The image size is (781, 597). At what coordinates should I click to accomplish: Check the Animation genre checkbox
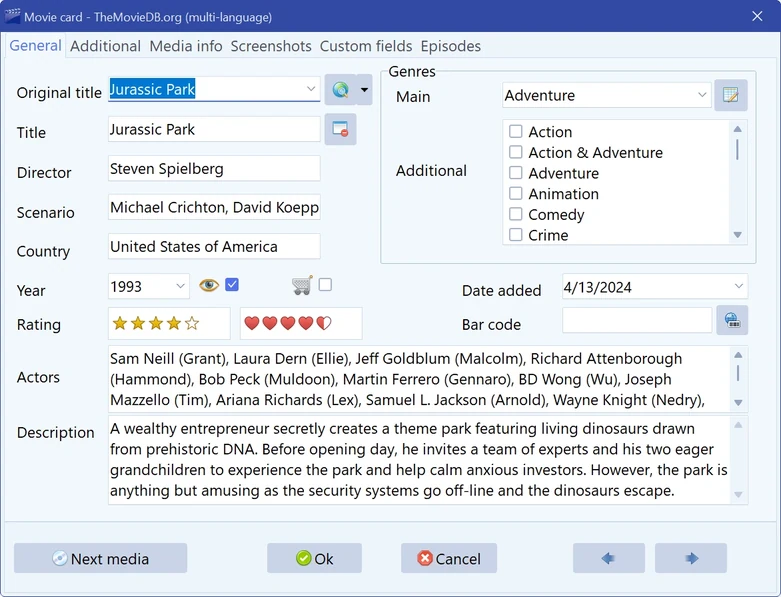click(x=516, y=193)
